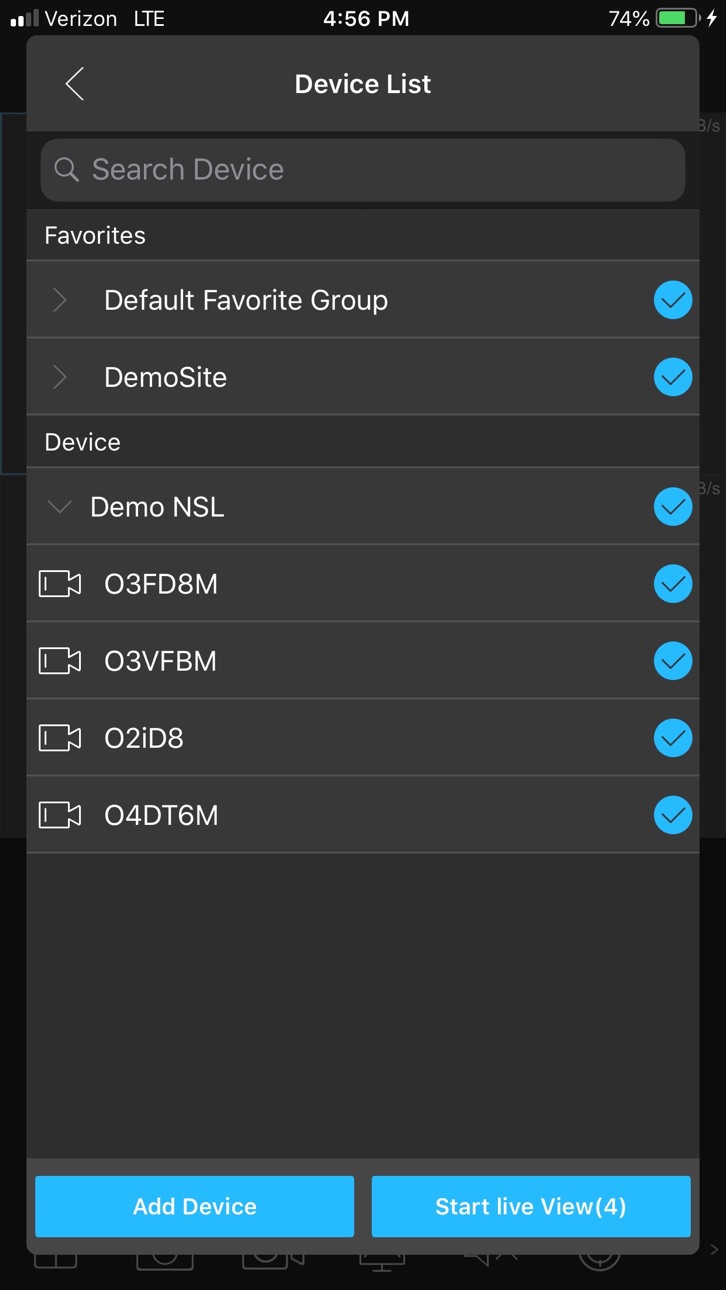This screenshot has height=1290, width=726.
Task: Tap the battery icon in status bar
Action: tap(678, 18)
